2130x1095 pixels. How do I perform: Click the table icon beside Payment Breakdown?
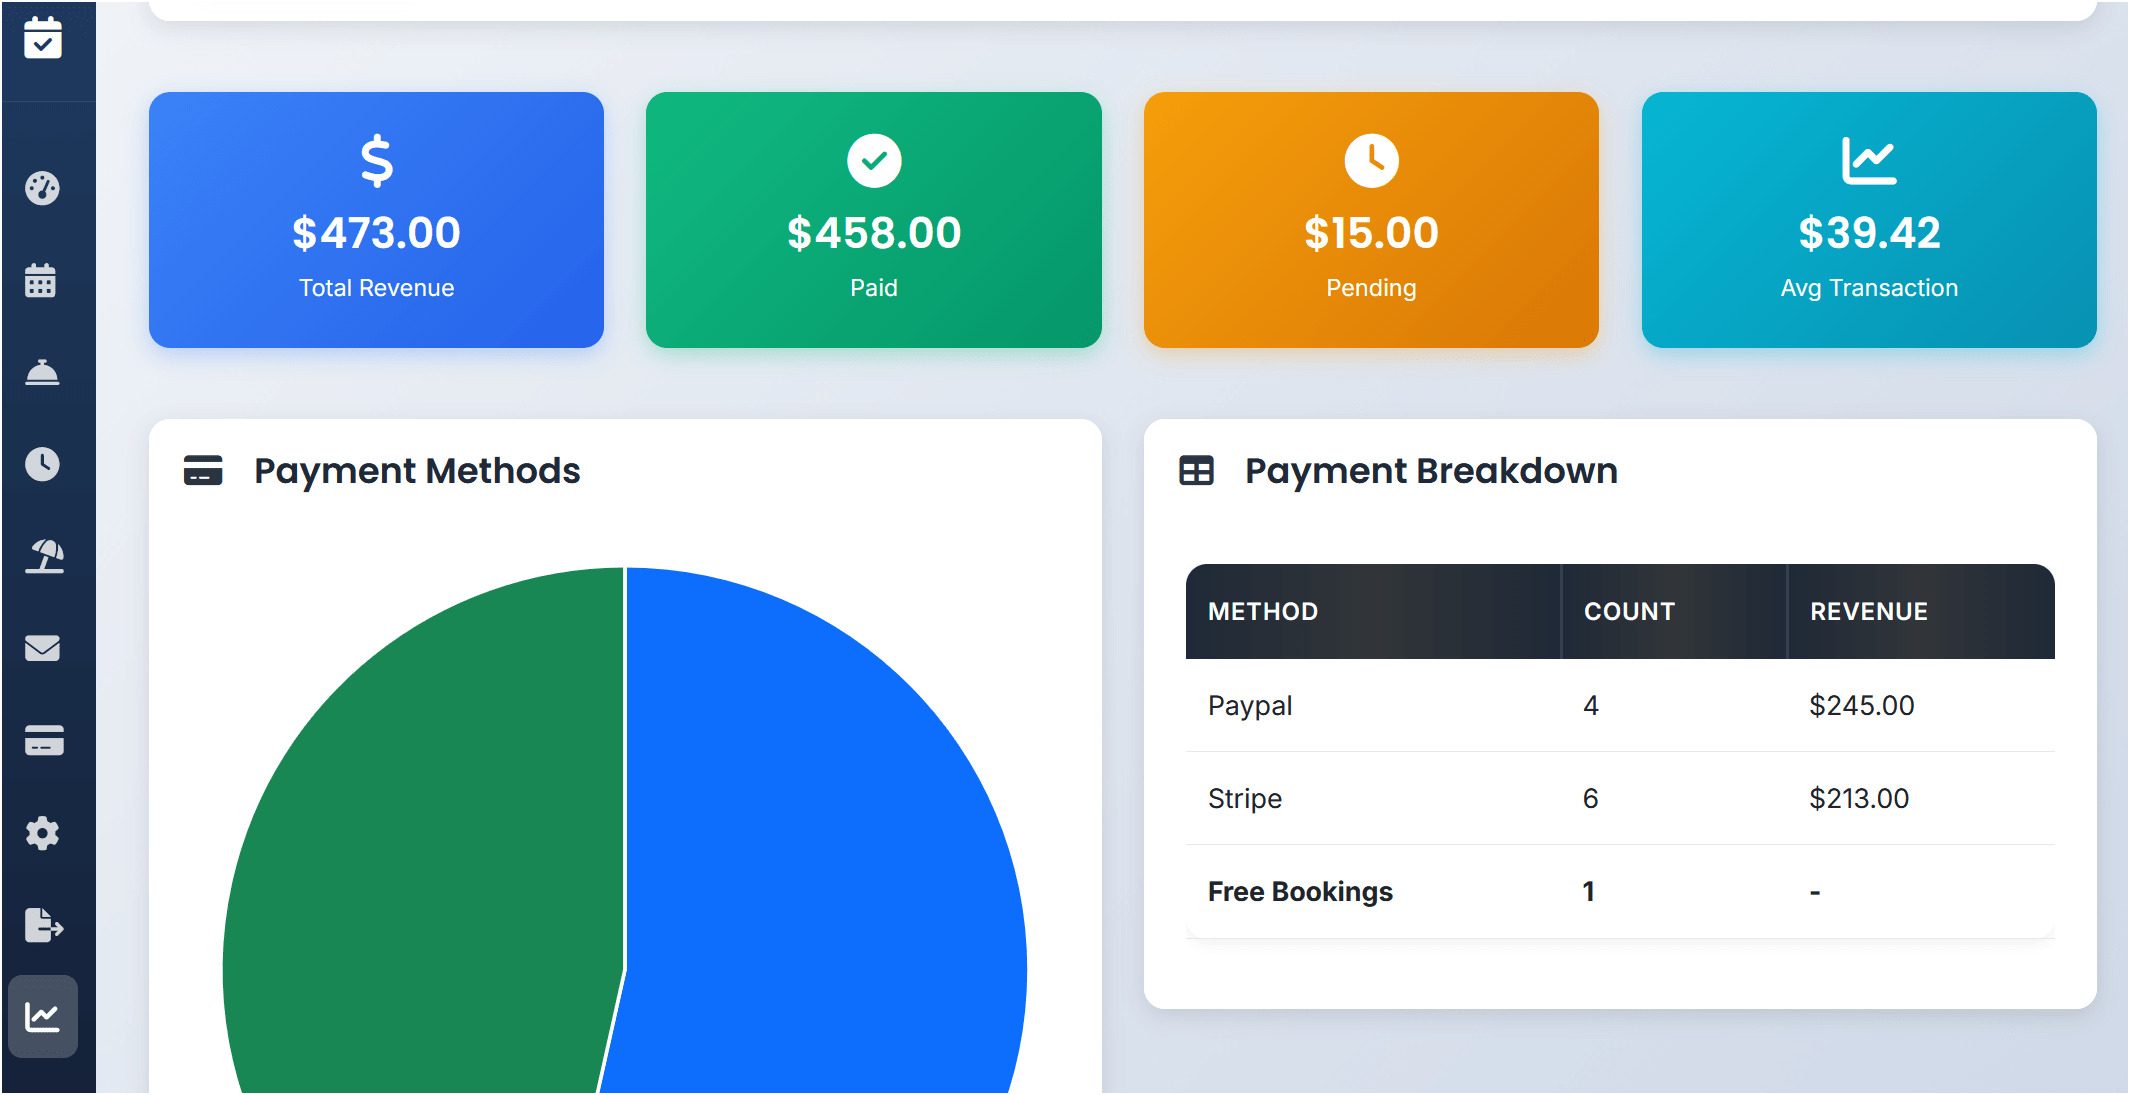[x=1196, y=470]
